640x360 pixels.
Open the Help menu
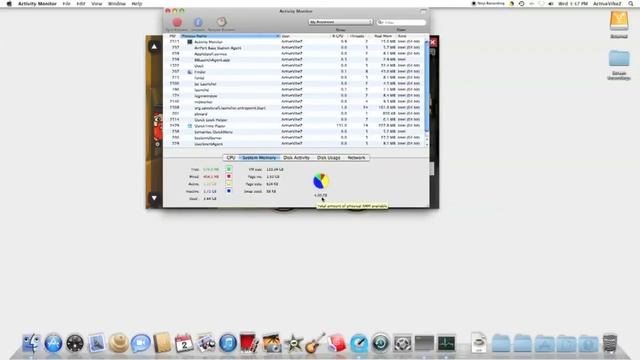pyautogui.click(x=137, y=4)
